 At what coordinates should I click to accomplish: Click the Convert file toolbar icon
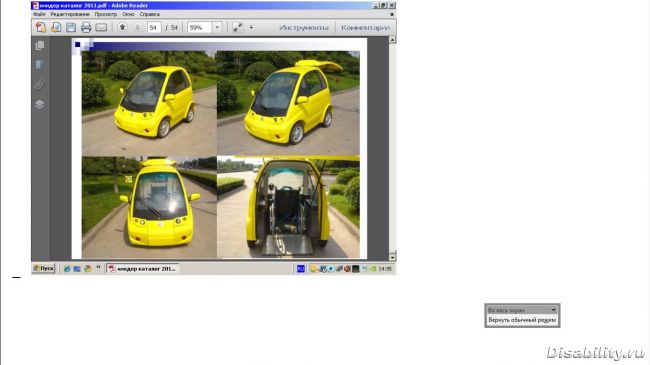pos(56,27)
